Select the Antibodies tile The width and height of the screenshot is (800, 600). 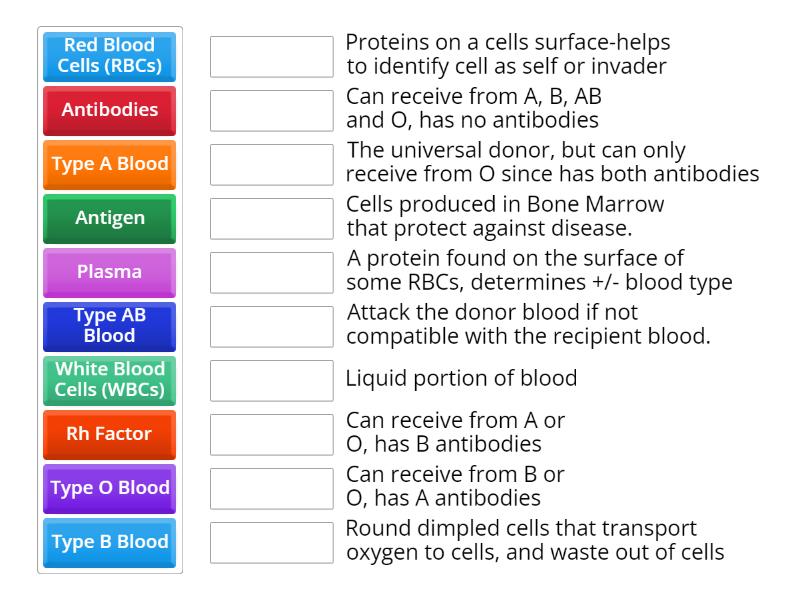(108, 111)
